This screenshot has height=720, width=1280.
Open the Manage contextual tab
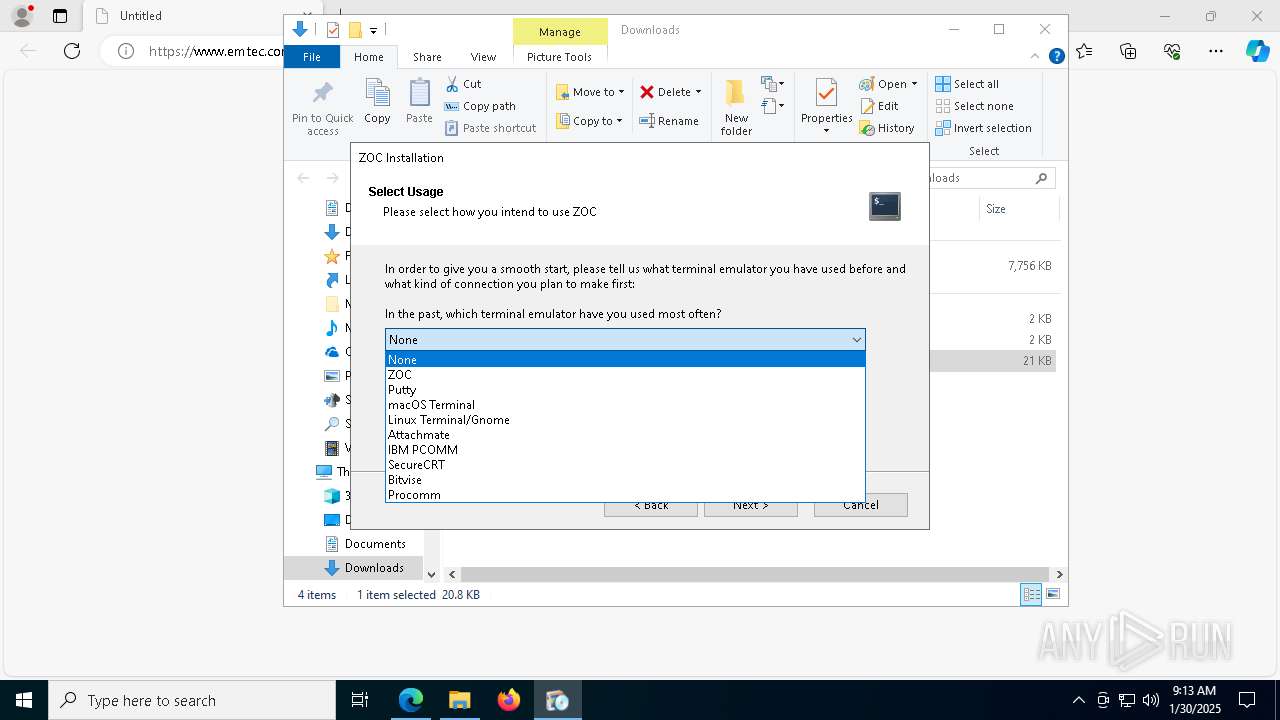(559, 32)
